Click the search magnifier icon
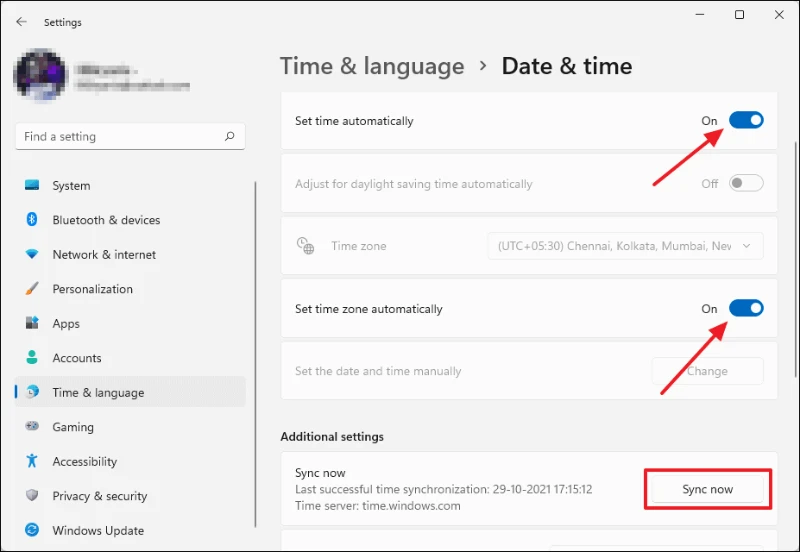The width and height of the screenshot is (800, 552). 230,136
